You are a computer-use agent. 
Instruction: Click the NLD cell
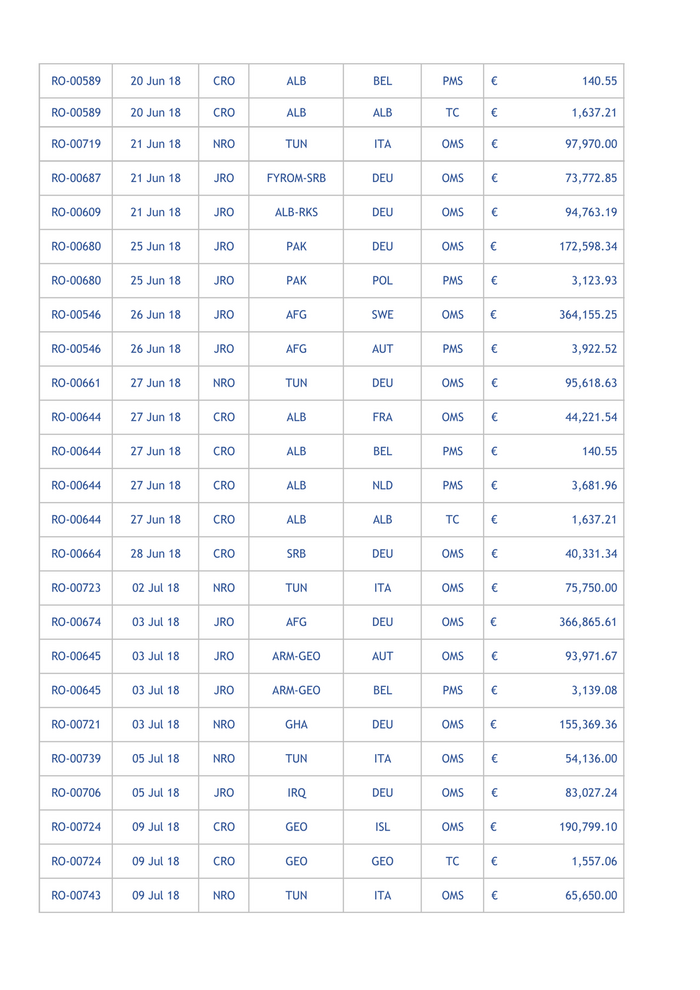coord(382,486)
